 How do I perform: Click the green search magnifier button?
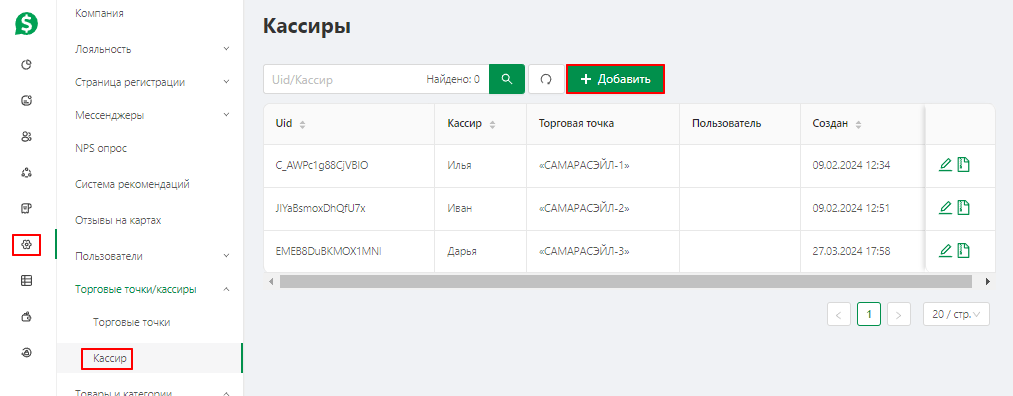coord(507,79)
